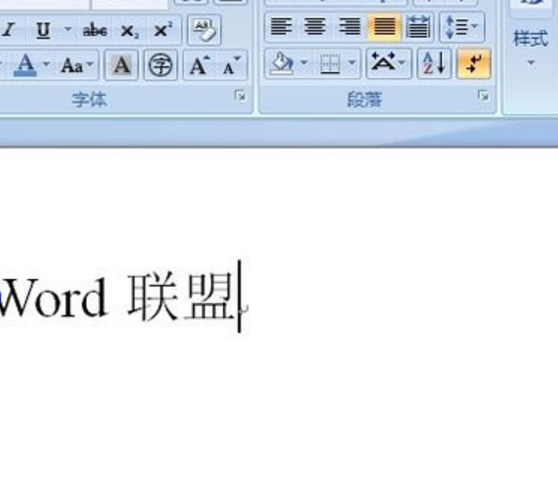The width and height of the screenshot is (558, 497).
Task: Open Asian layout dropdown
Action: tap(389, 64)
